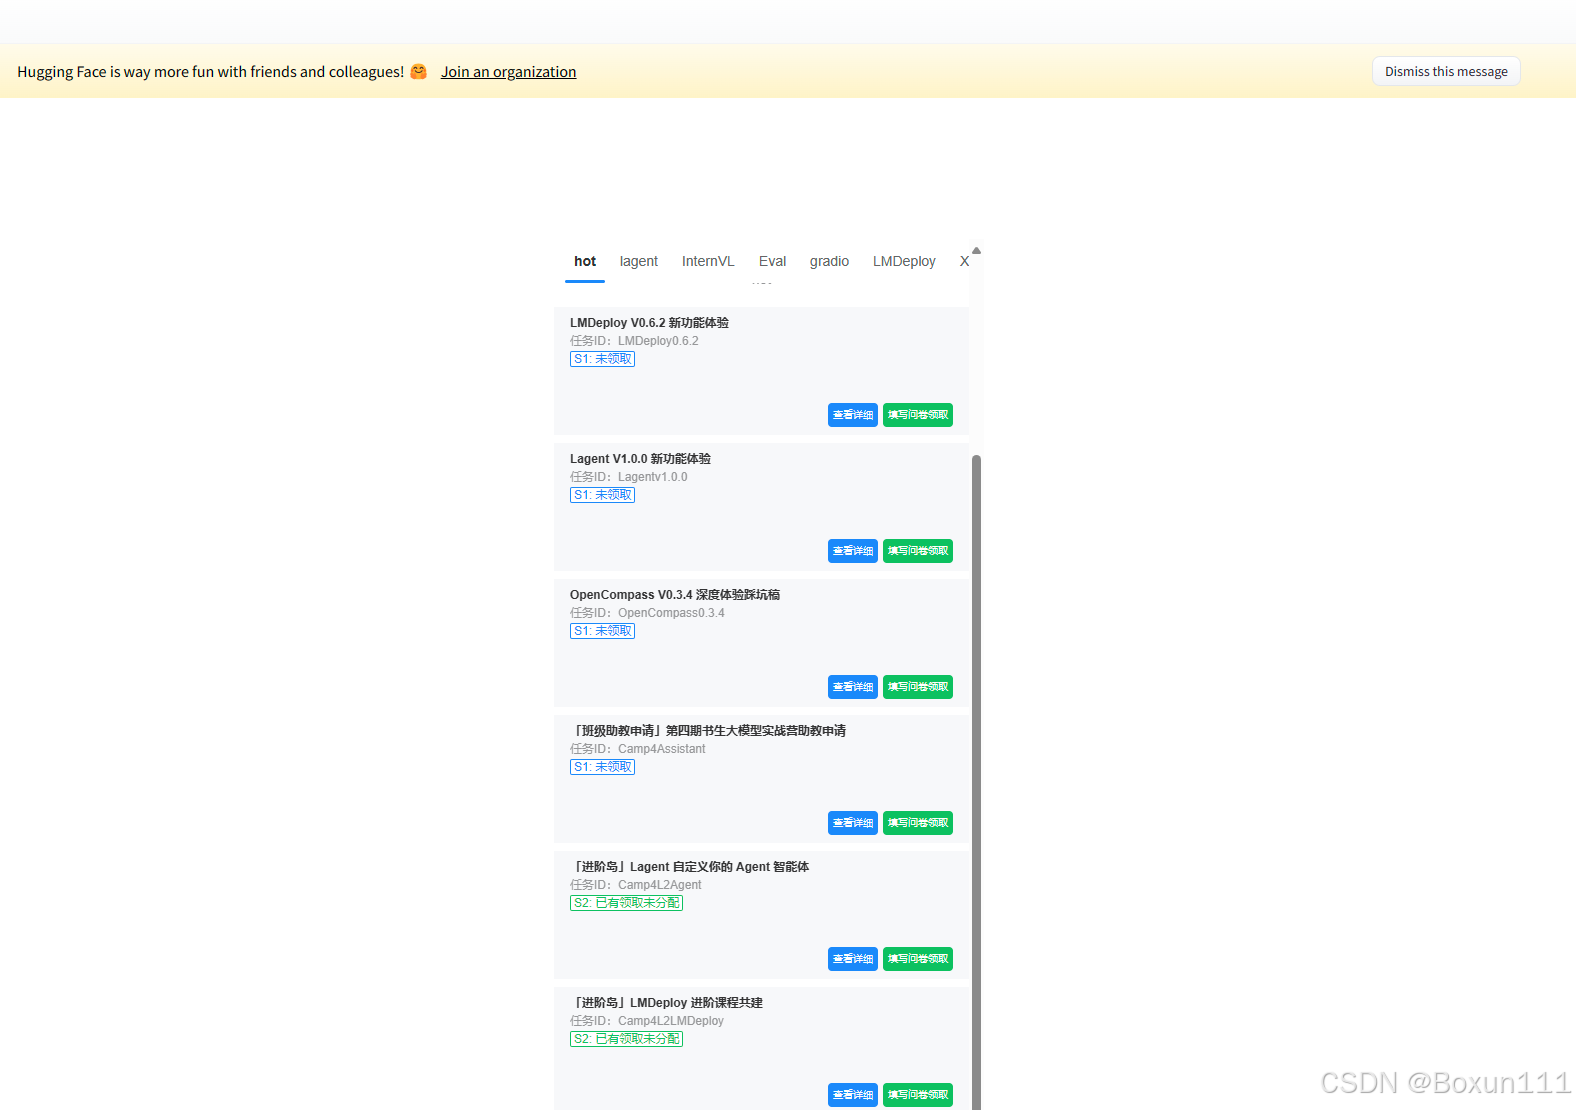Switch to the lagent tab
Image resolution: width=1576 pixels, height=1110 pixels.
(x=639, y=261)
